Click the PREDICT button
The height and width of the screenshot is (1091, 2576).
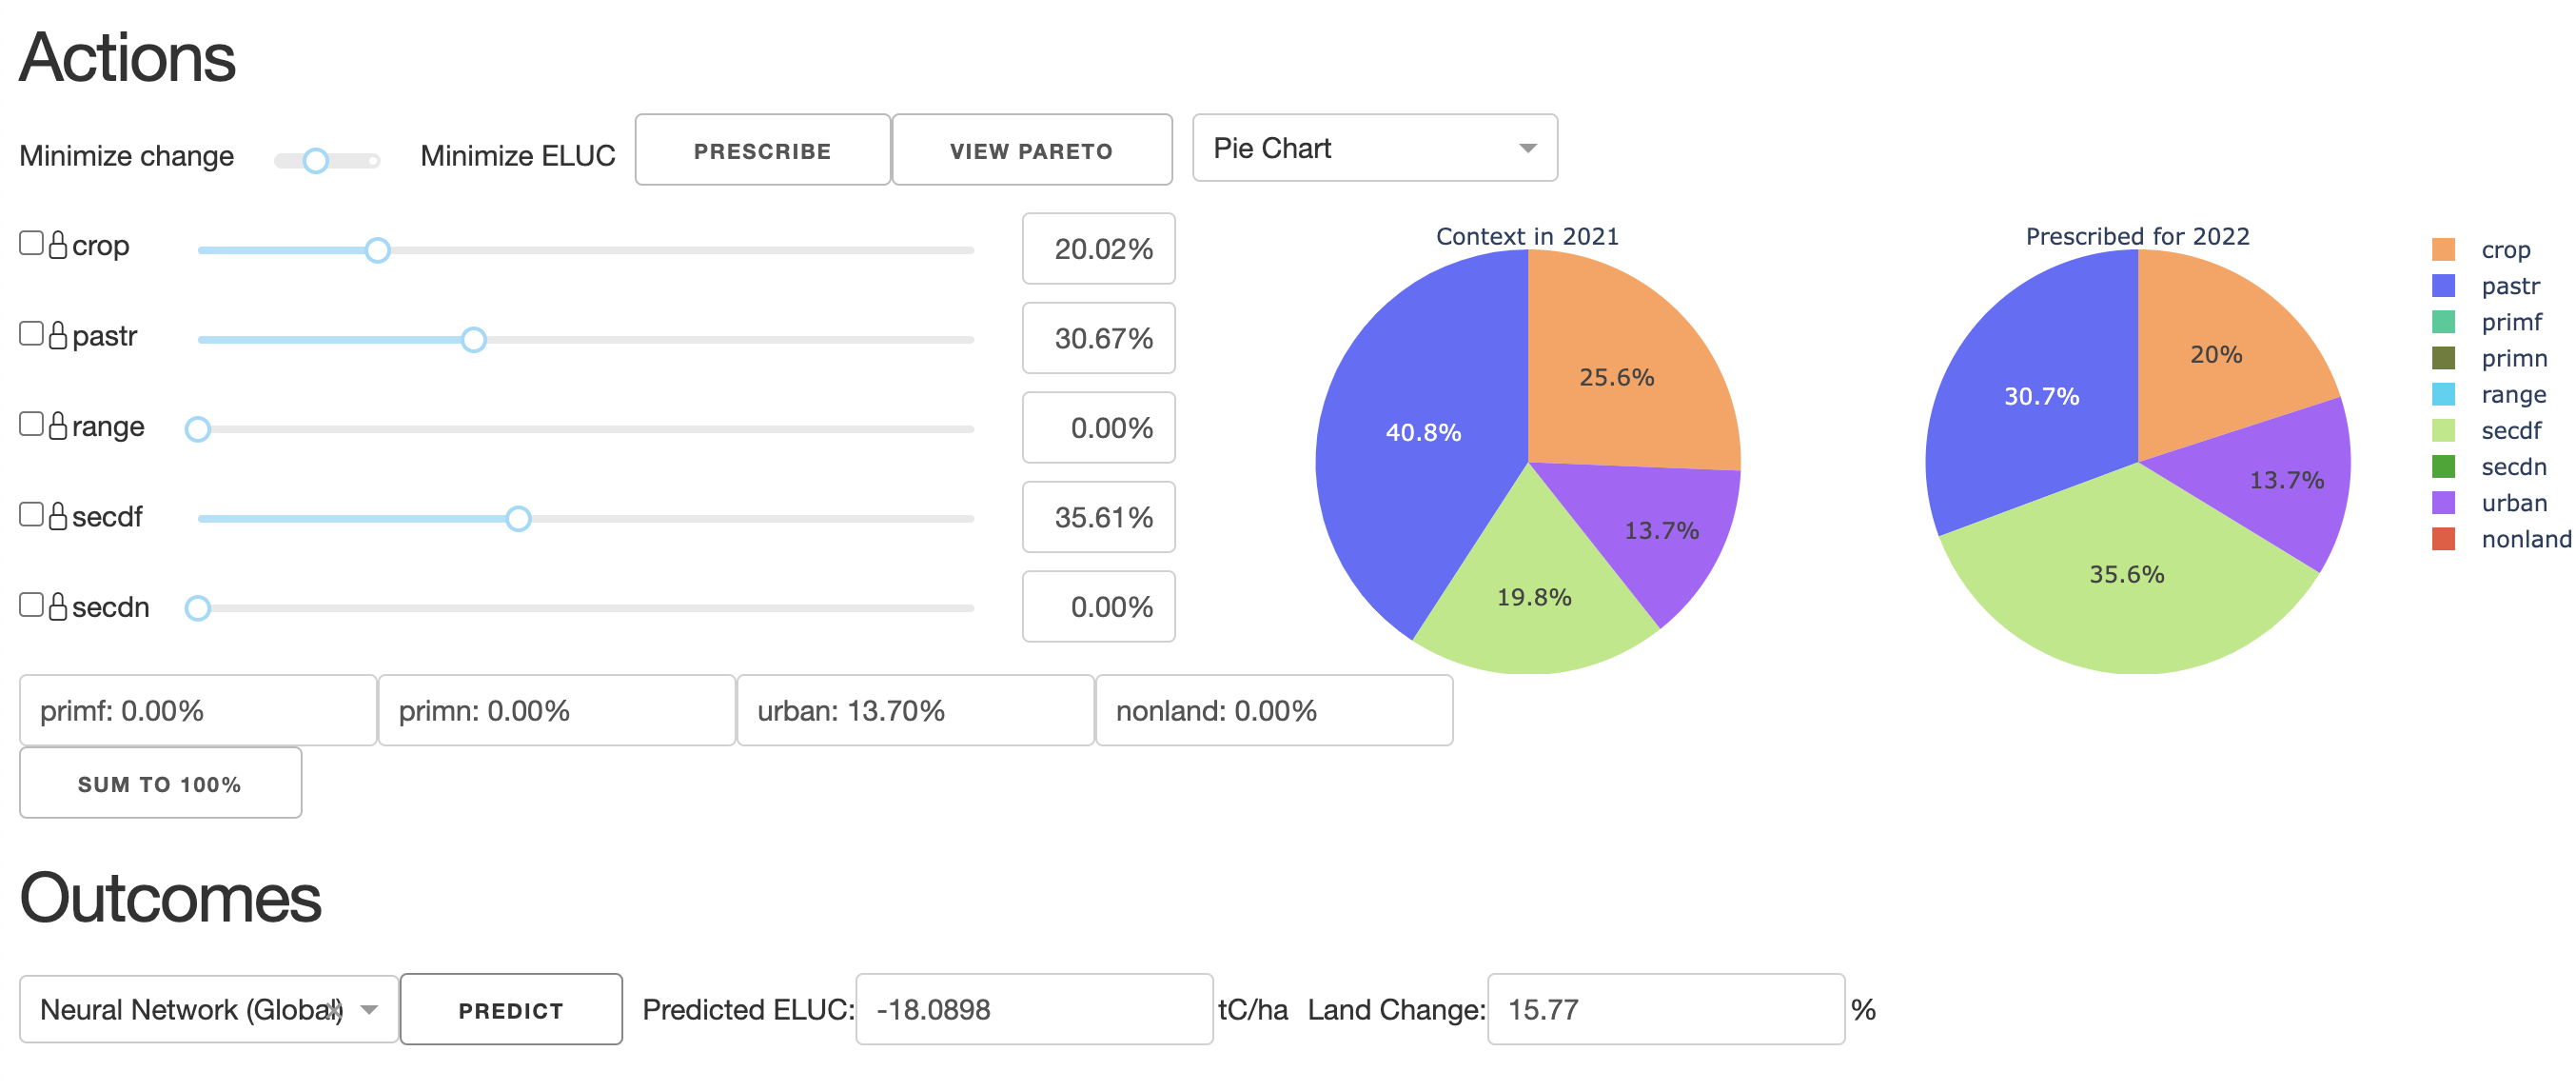pos(511,1010)
